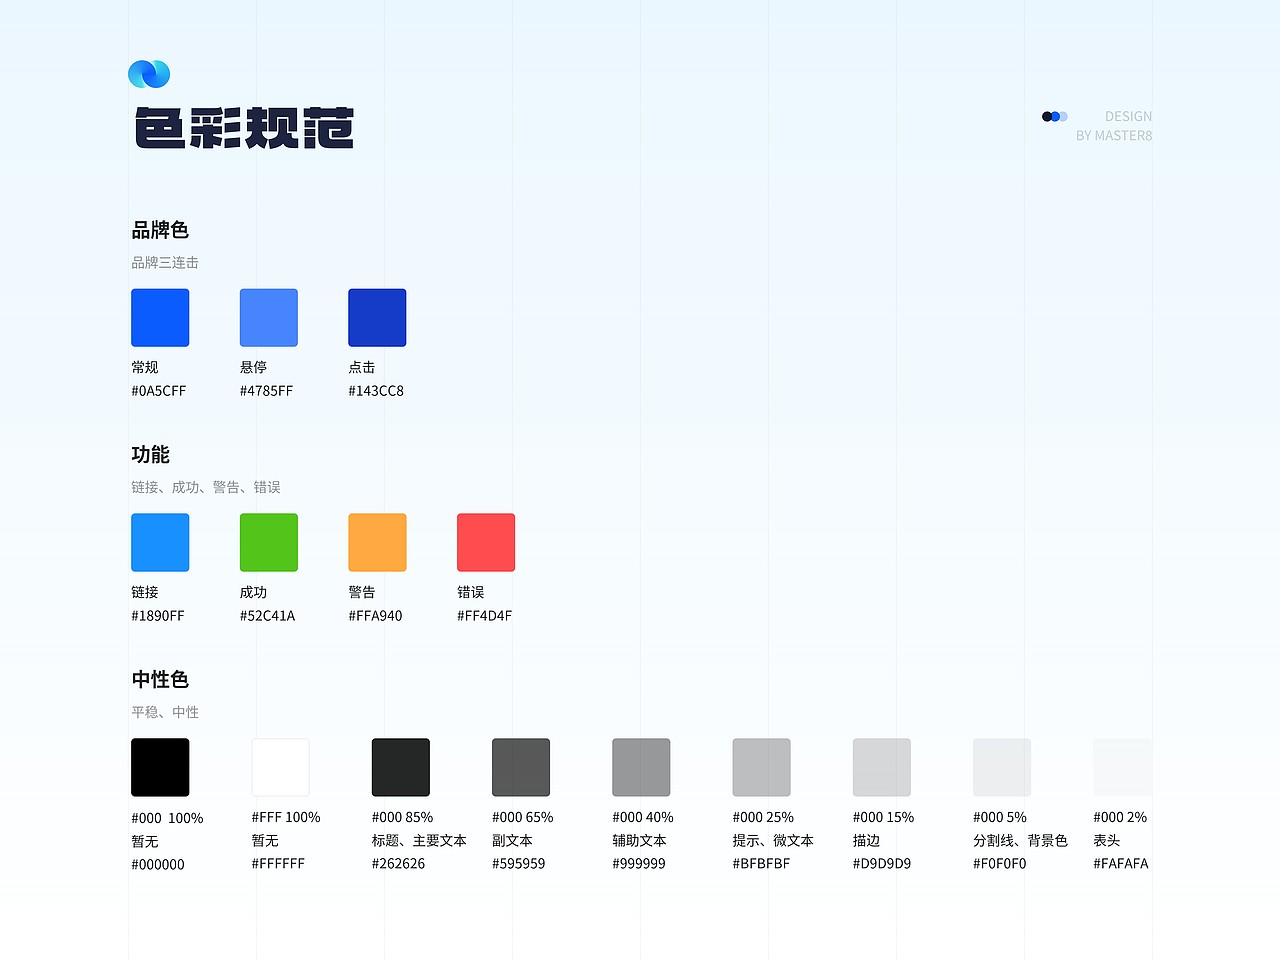1280x960 pixels.
Task: Click the 分割线、背景色 usage label
Action: pyautogui.click(x=1020, y=841)
